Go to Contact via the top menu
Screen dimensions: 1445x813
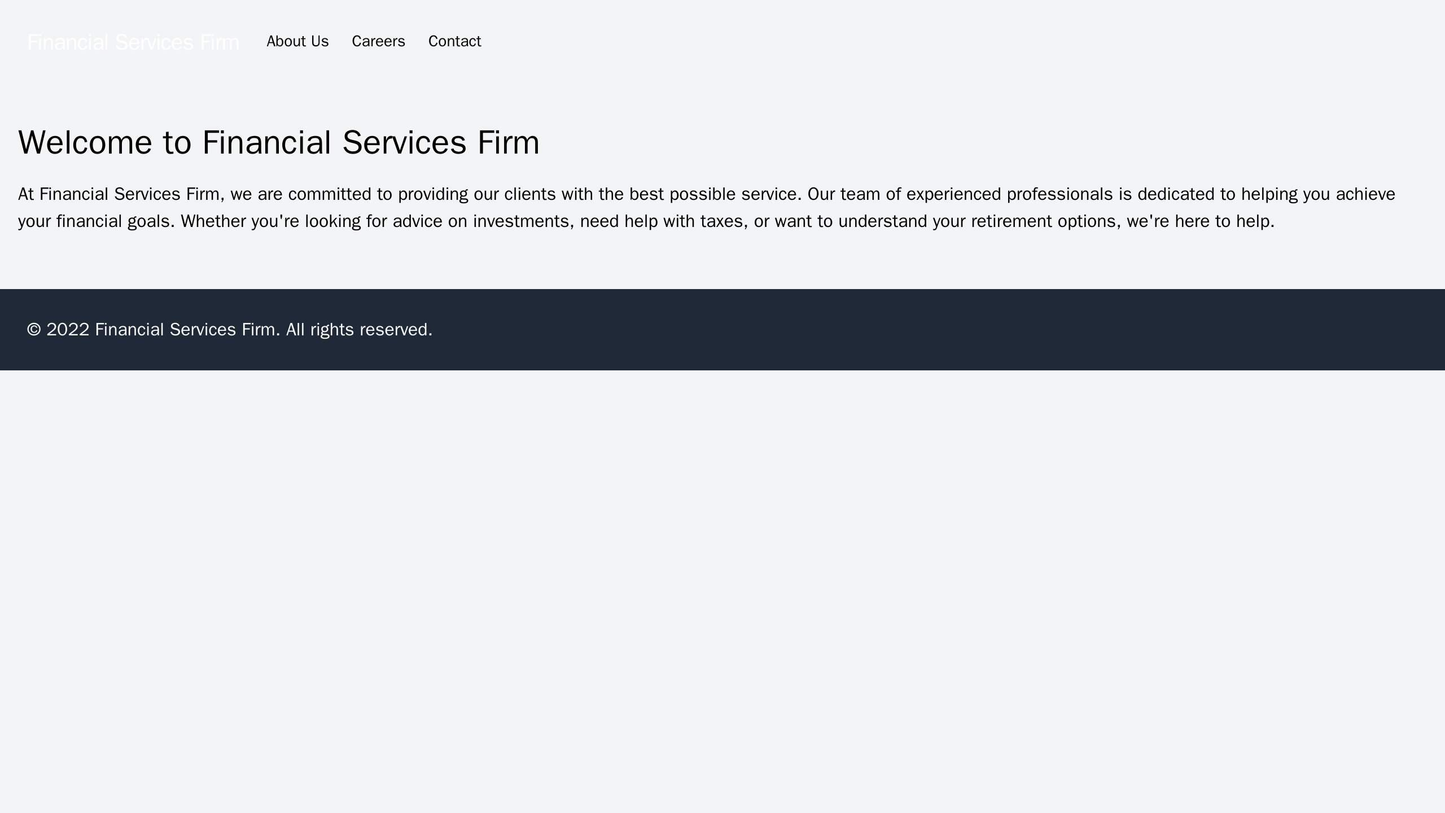point(453,42)
